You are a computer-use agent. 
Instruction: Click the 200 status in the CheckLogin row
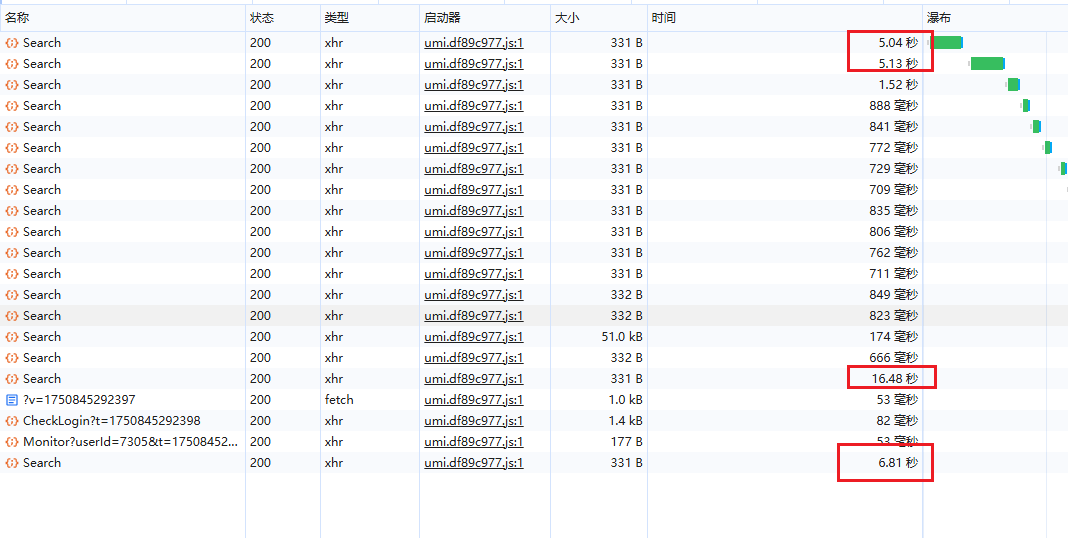[x=260, y=421]
